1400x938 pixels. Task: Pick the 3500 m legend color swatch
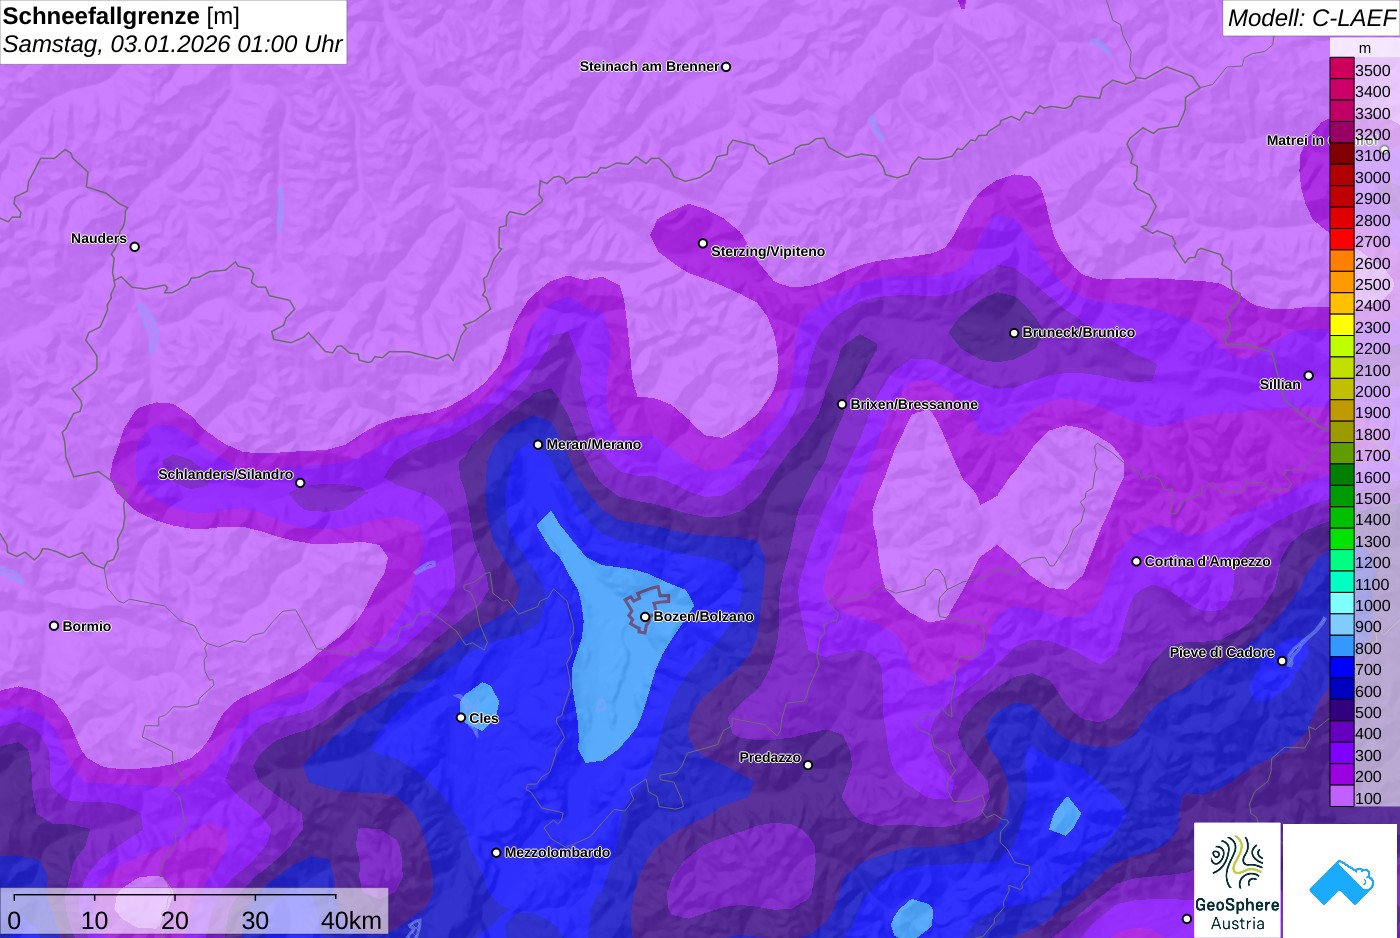tap(1341, 69)
